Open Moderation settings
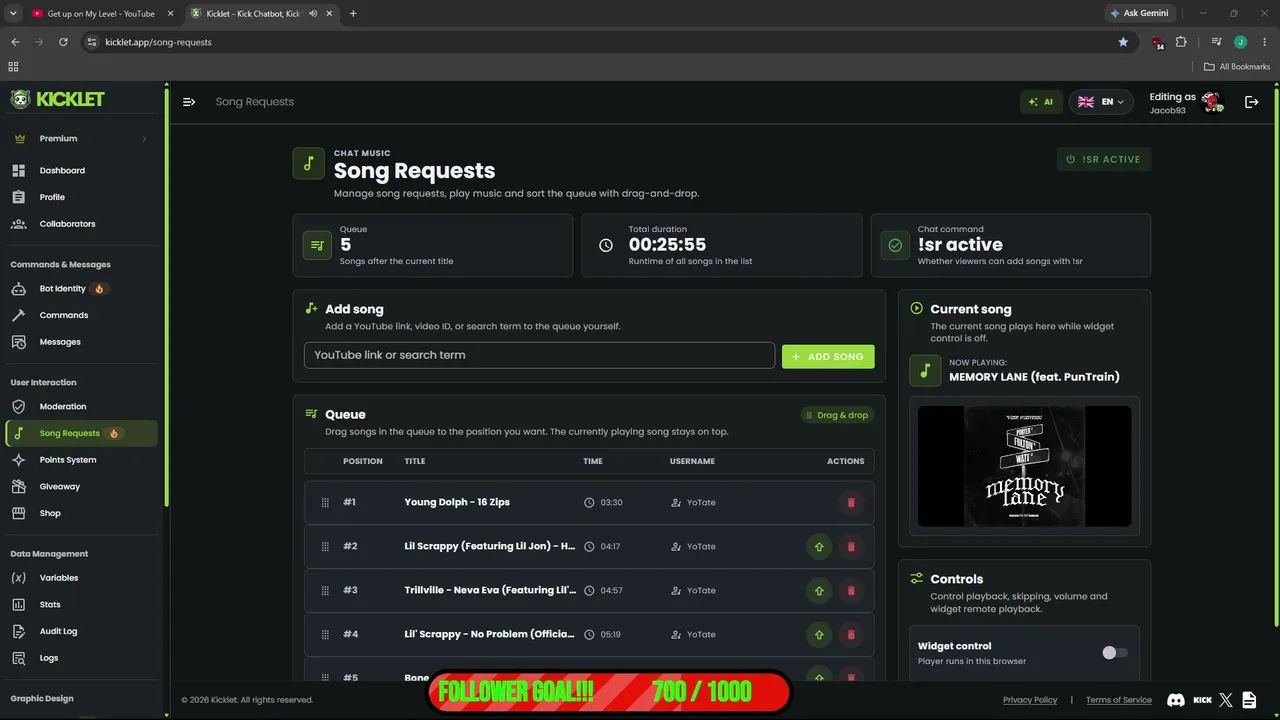Screen dimensions: 1280x720 [x=63, y=407]
